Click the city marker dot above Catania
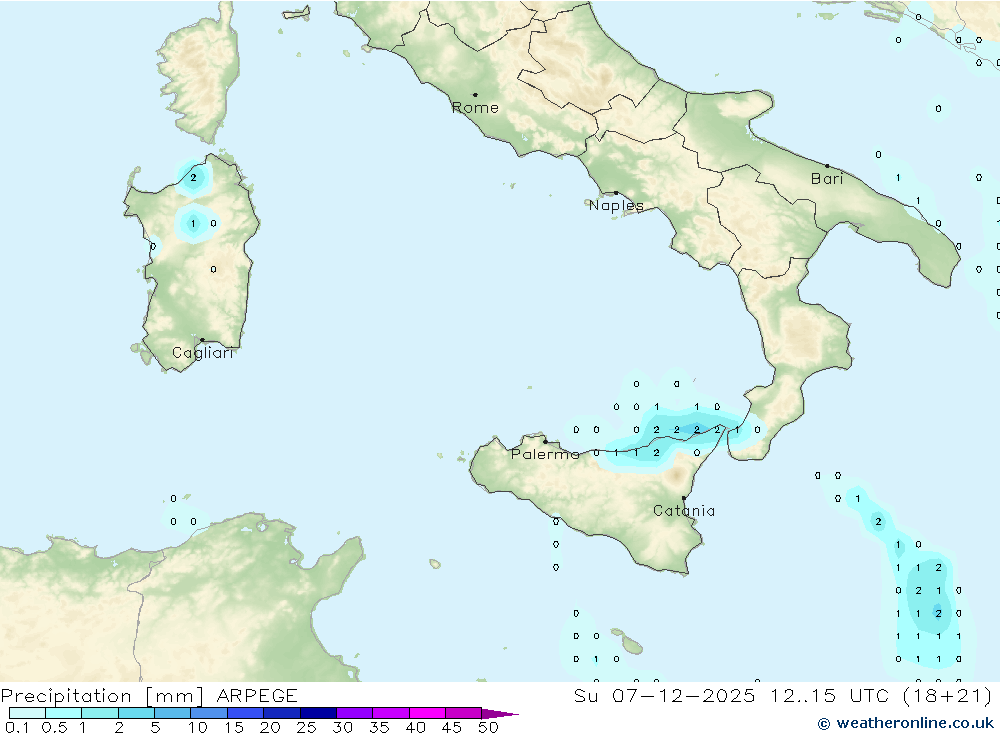This screenshot has width=1000, height=733. [x=684, y=498]
